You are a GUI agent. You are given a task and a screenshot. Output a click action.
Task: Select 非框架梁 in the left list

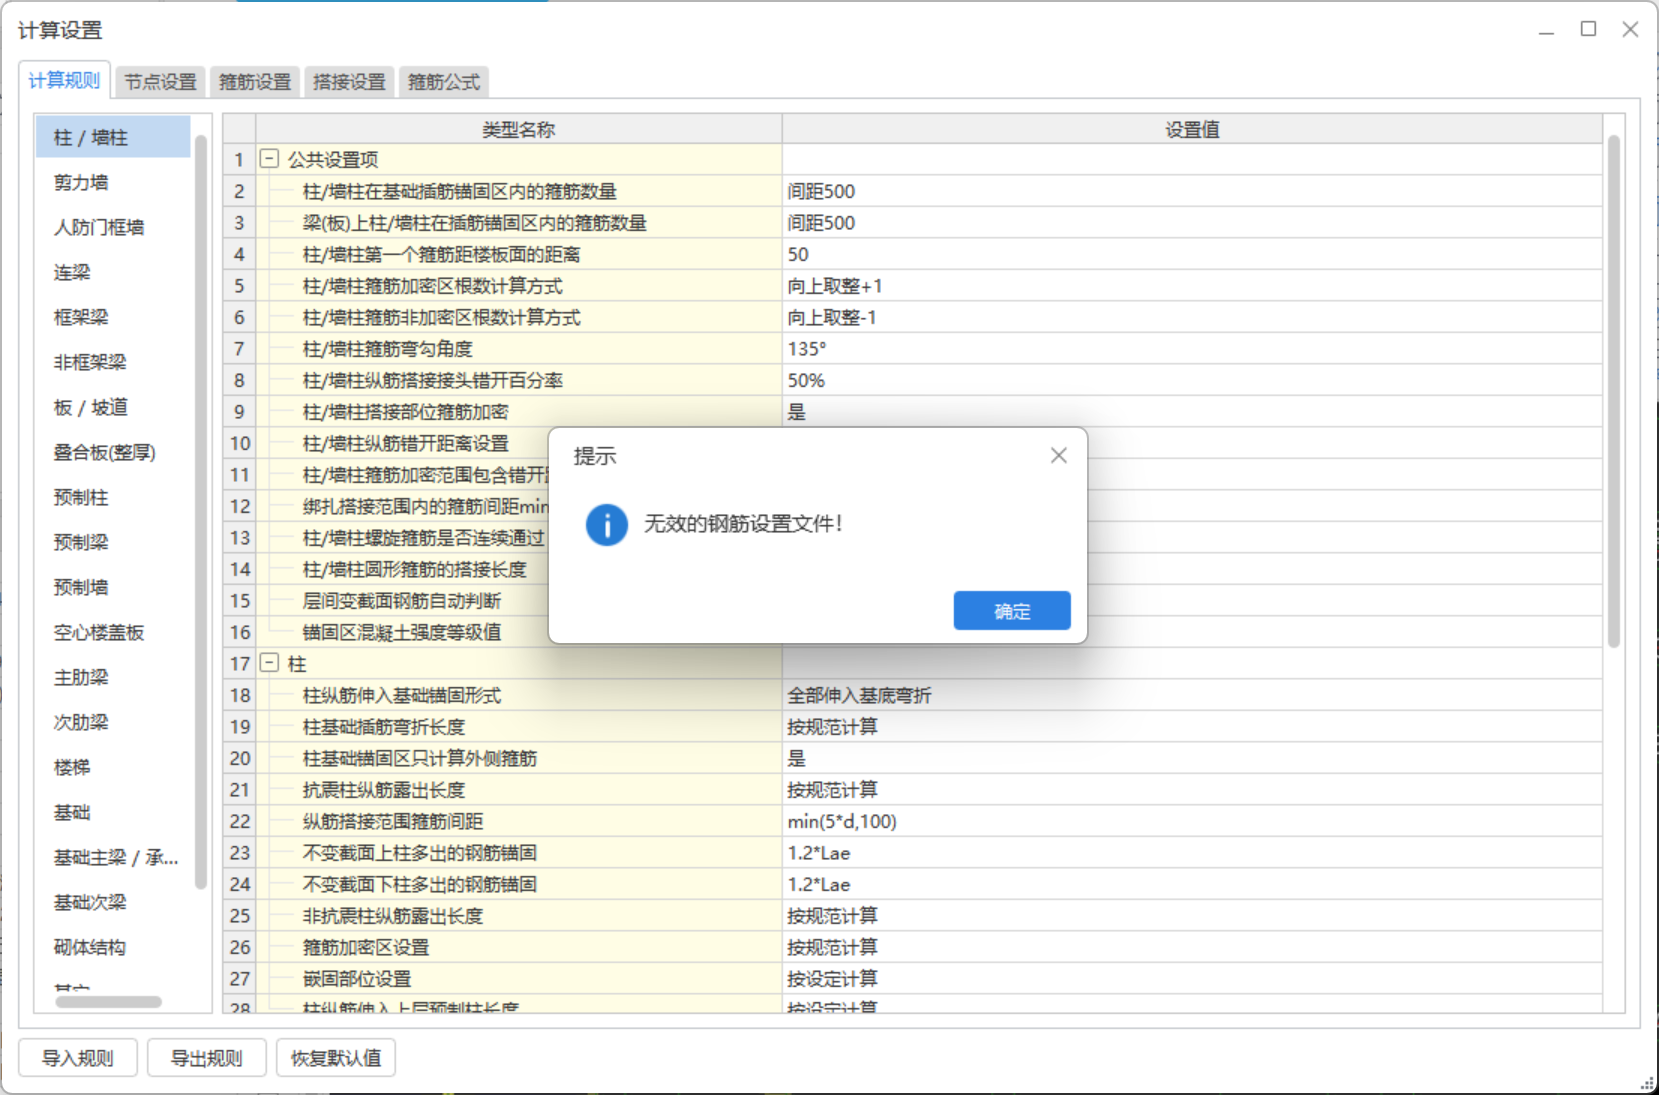pyautogui.click(x=113, y=362)
